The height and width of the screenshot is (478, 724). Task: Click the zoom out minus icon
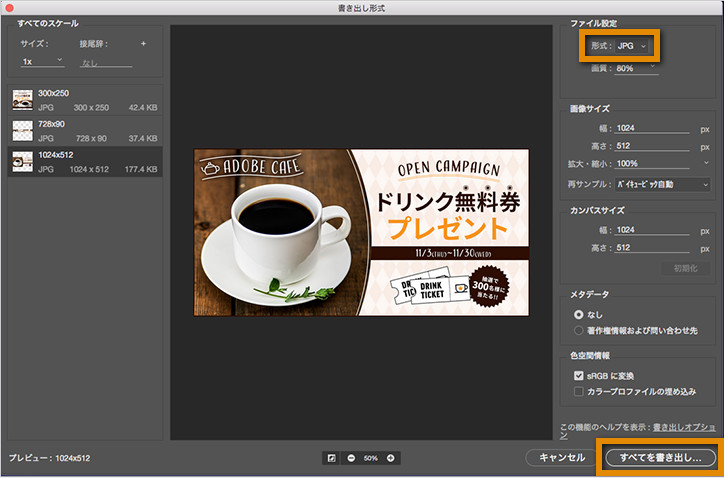pos(351,458)
